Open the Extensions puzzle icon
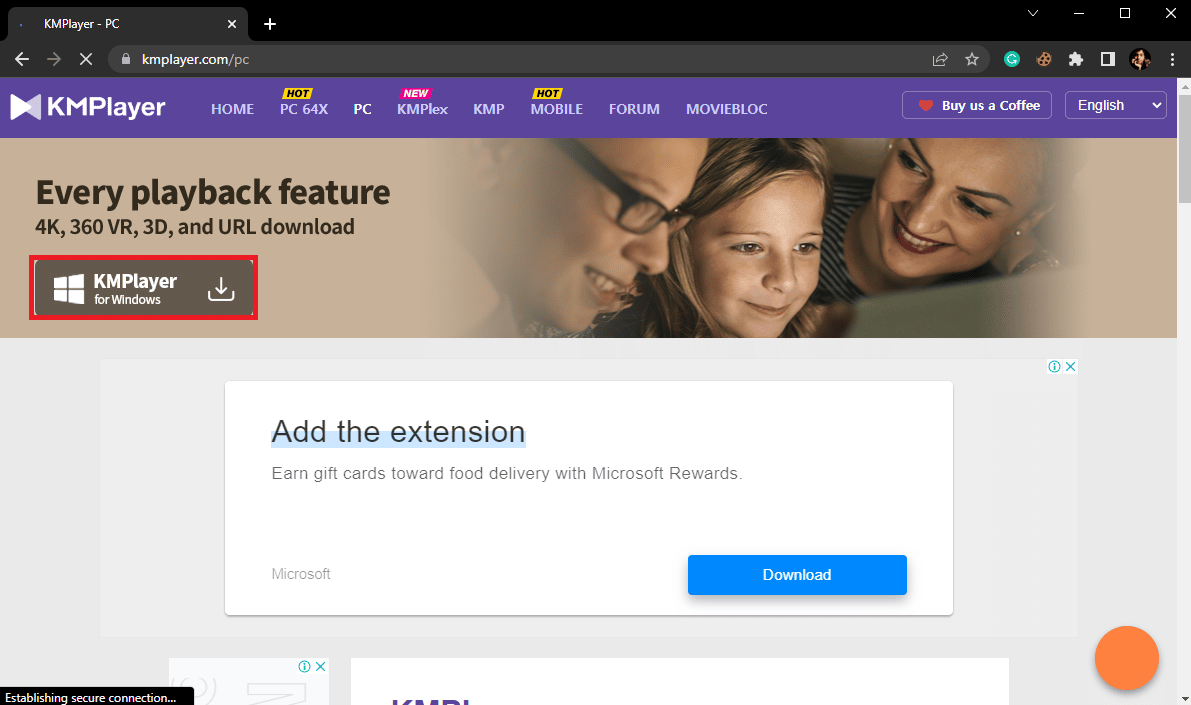 pos(1076,59)
